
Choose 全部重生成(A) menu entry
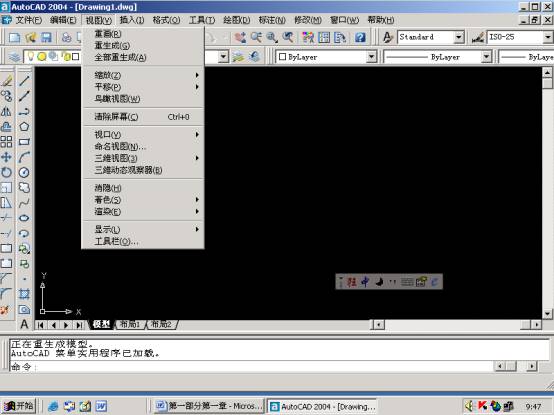(x=143, y=58)
